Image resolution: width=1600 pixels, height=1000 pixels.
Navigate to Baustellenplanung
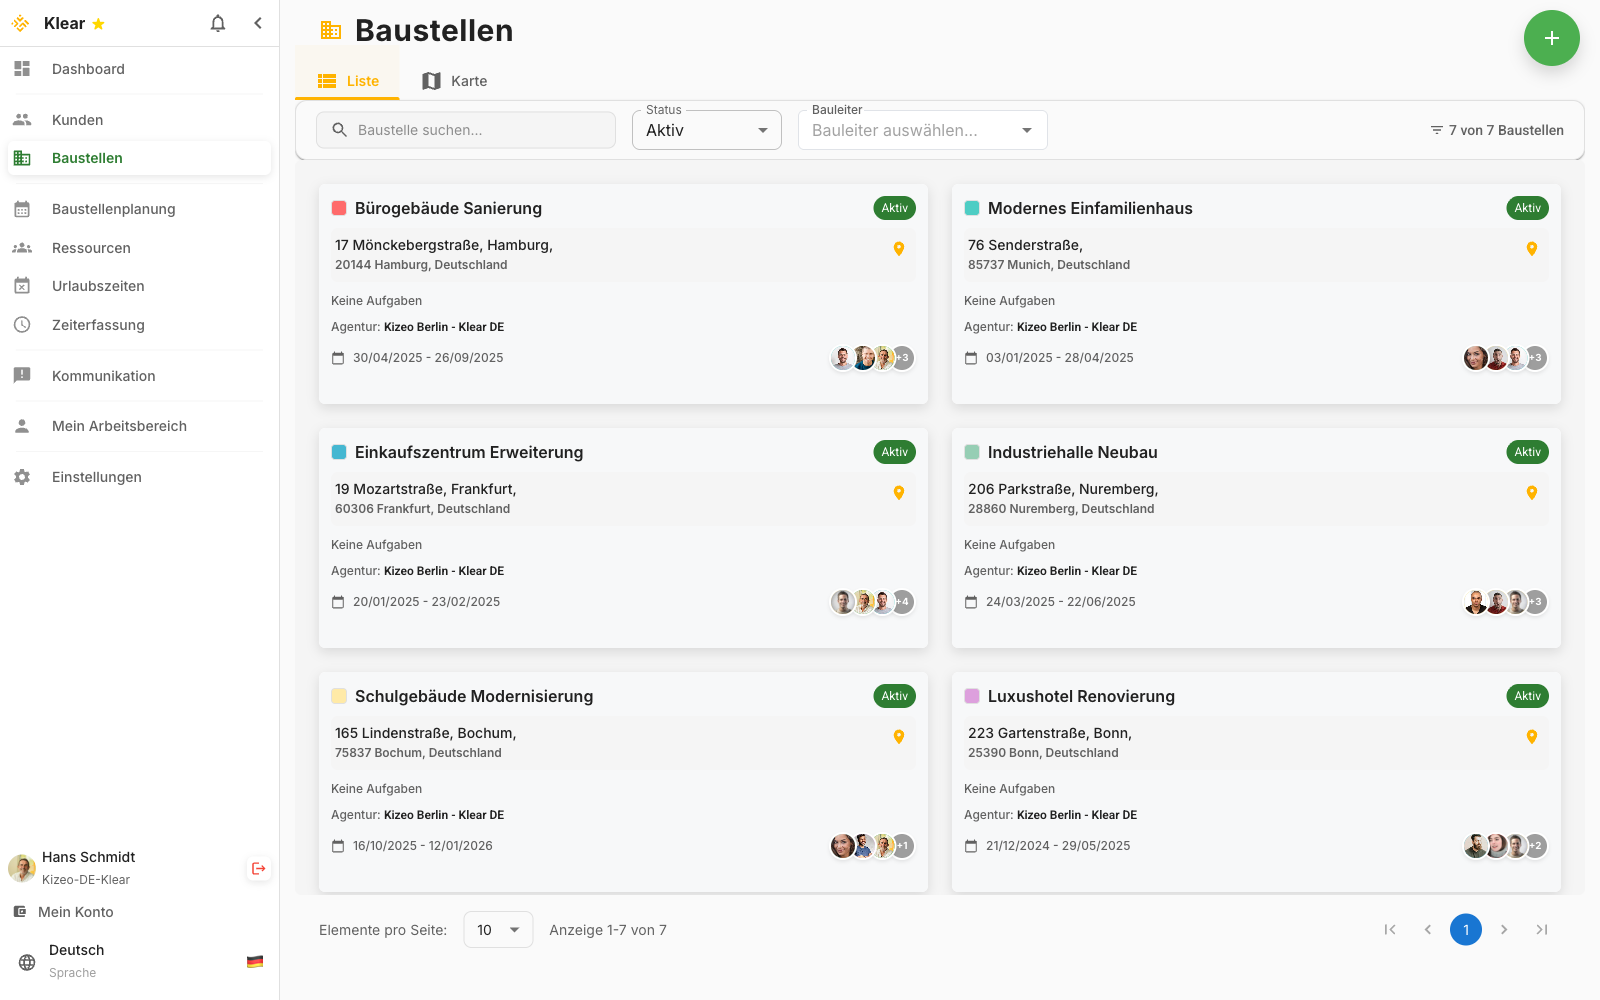pyautogui.click(x=114, y=208)
